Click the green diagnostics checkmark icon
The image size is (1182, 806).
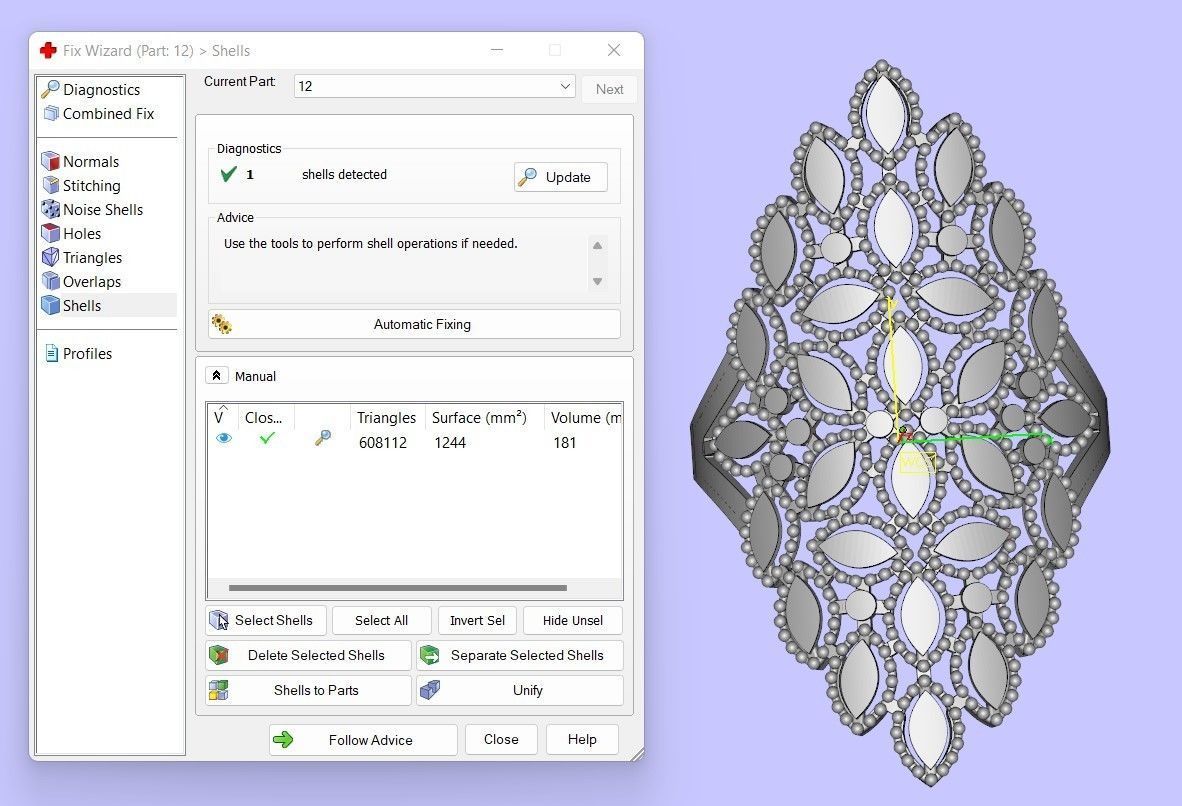(x=228, y=174)
